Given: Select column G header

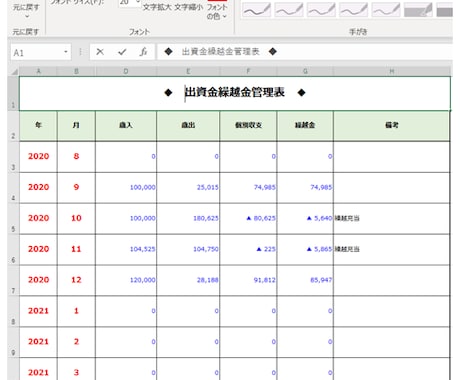Looking at the screenshot, I should 305,71.
